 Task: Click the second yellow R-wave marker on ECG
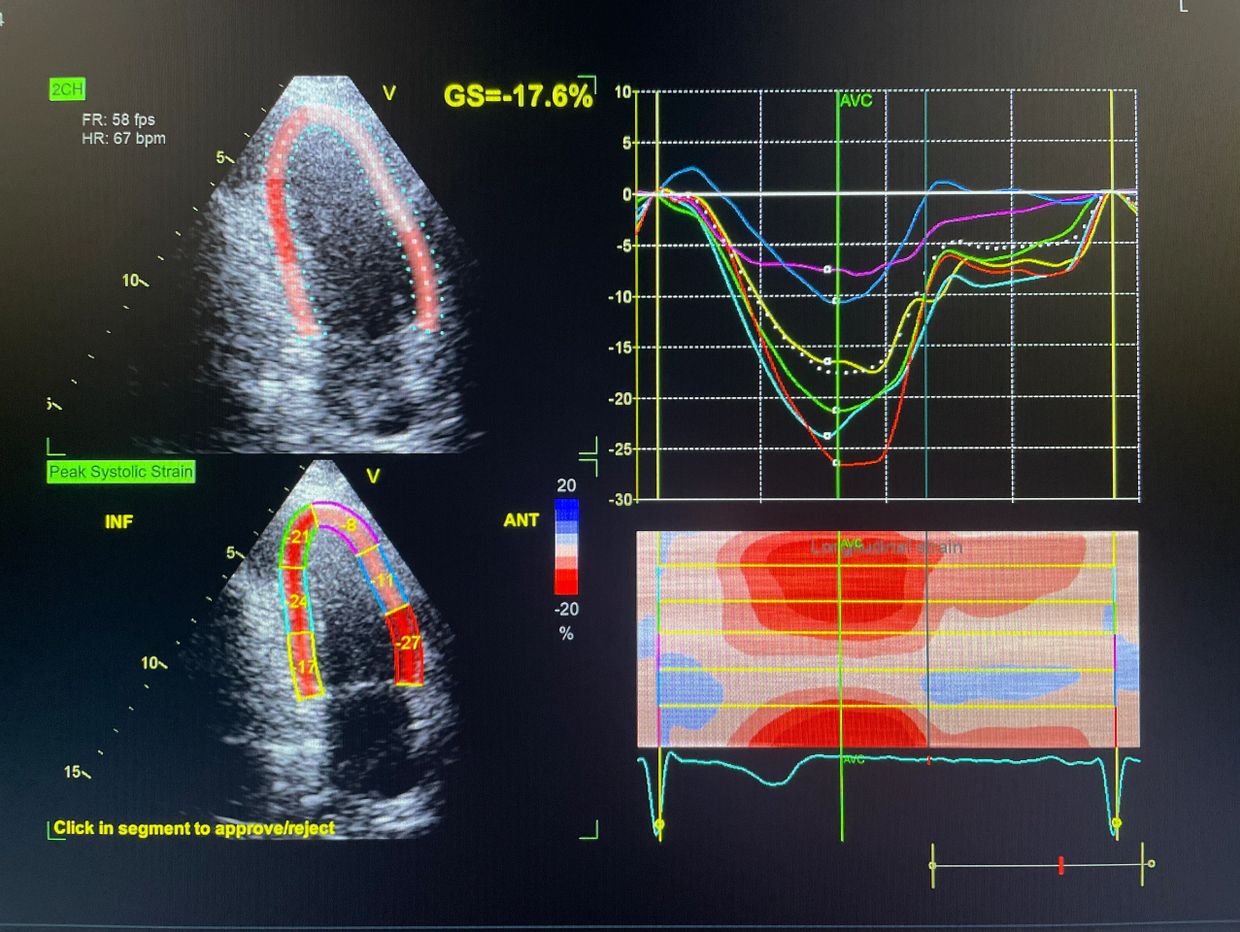pyautogui.click(x=1116, y=823)
